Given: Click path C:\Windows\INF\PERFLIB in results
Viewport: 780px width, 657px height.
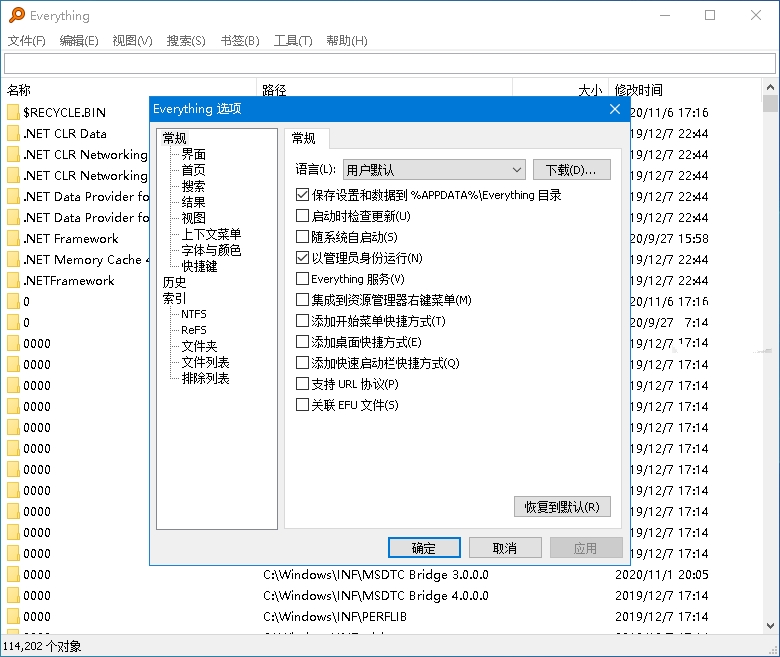Looking at the screenshot, I should point(335,617).
